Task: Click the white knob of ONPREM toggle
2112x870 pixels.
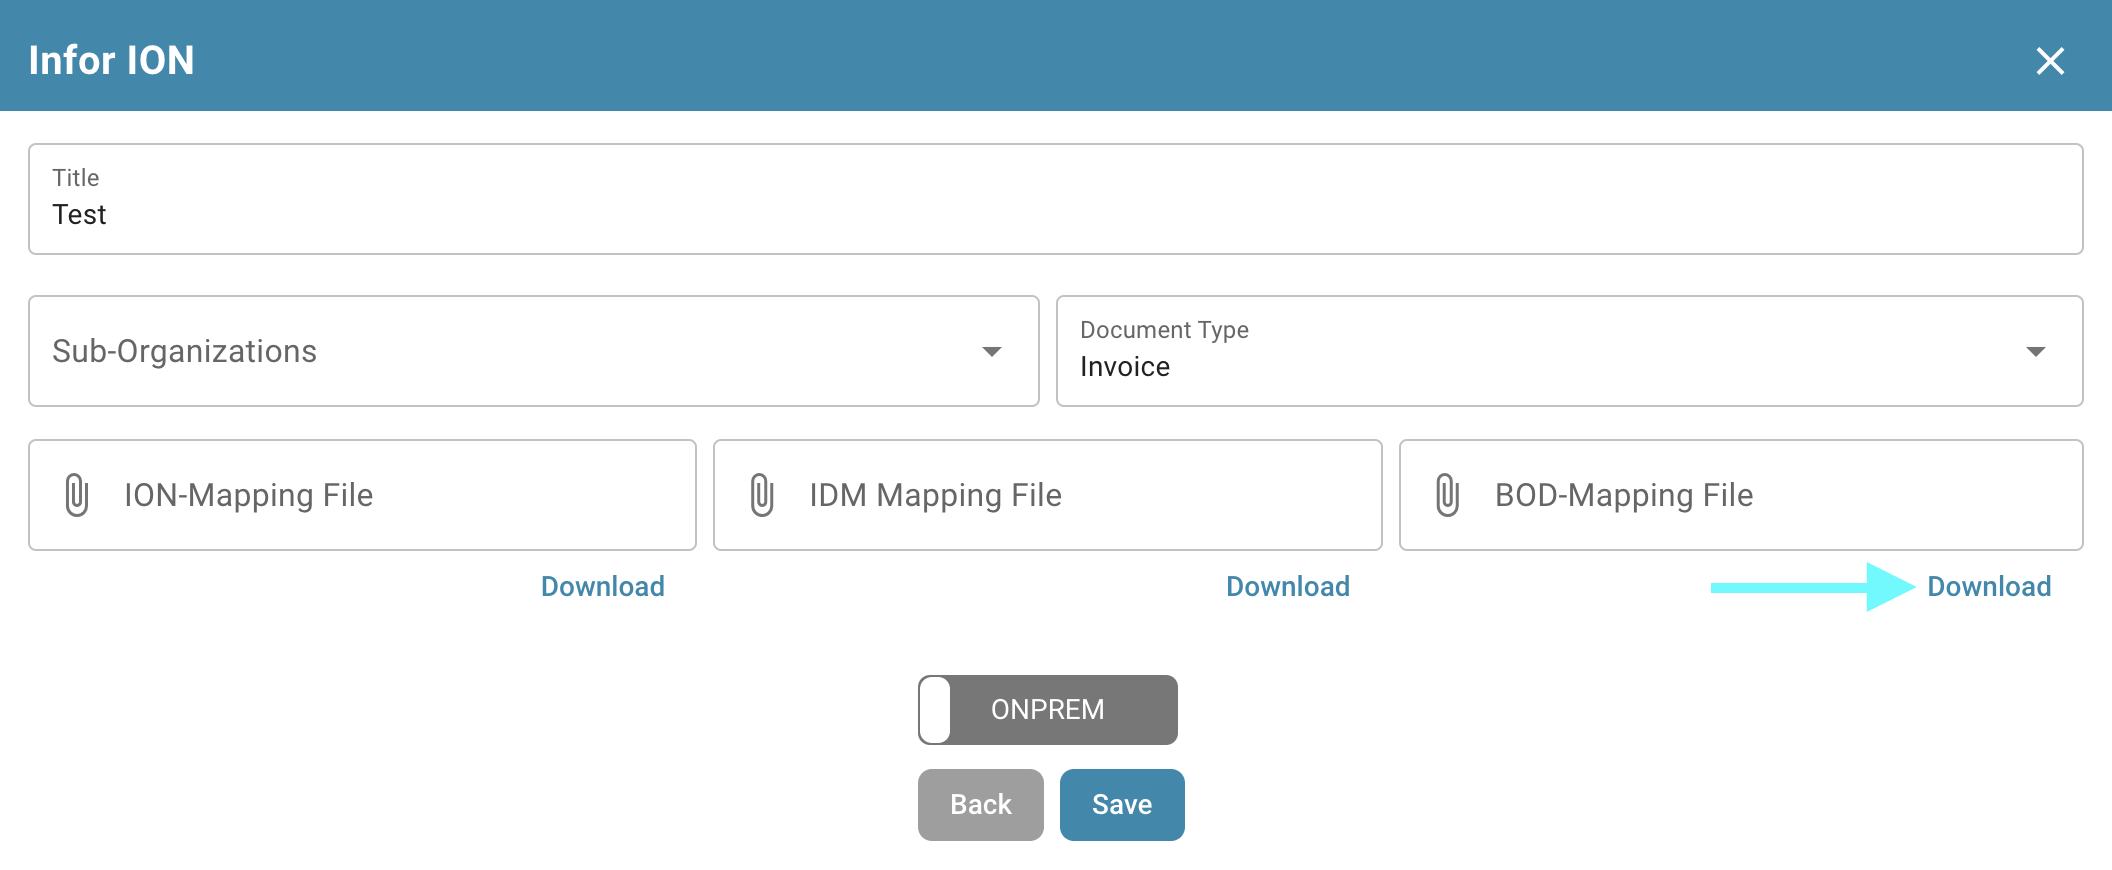Action: 935,710
